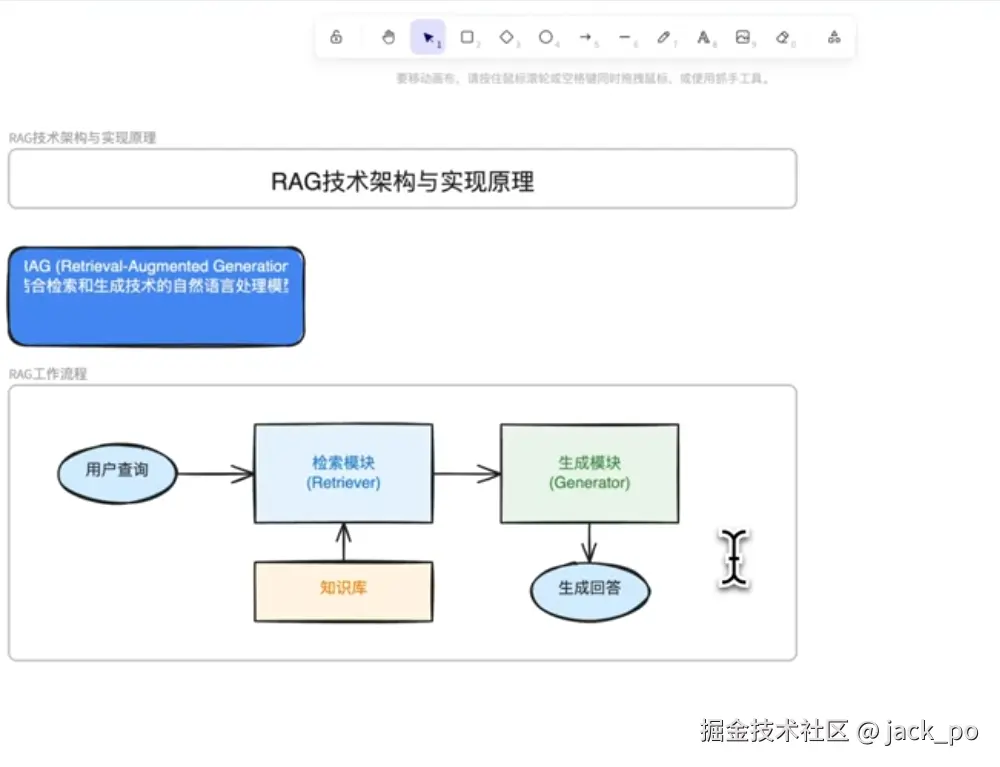
Task: Select the 用户查询 ellipse shape
Action: [116, 473]
